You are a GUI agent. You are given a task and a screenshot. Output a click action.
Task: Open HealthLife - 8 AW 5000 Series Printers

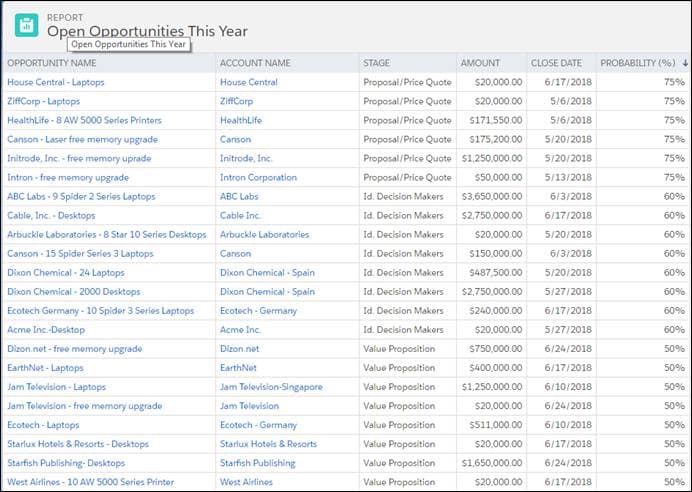pyautogui.click(x=84, y=120)
